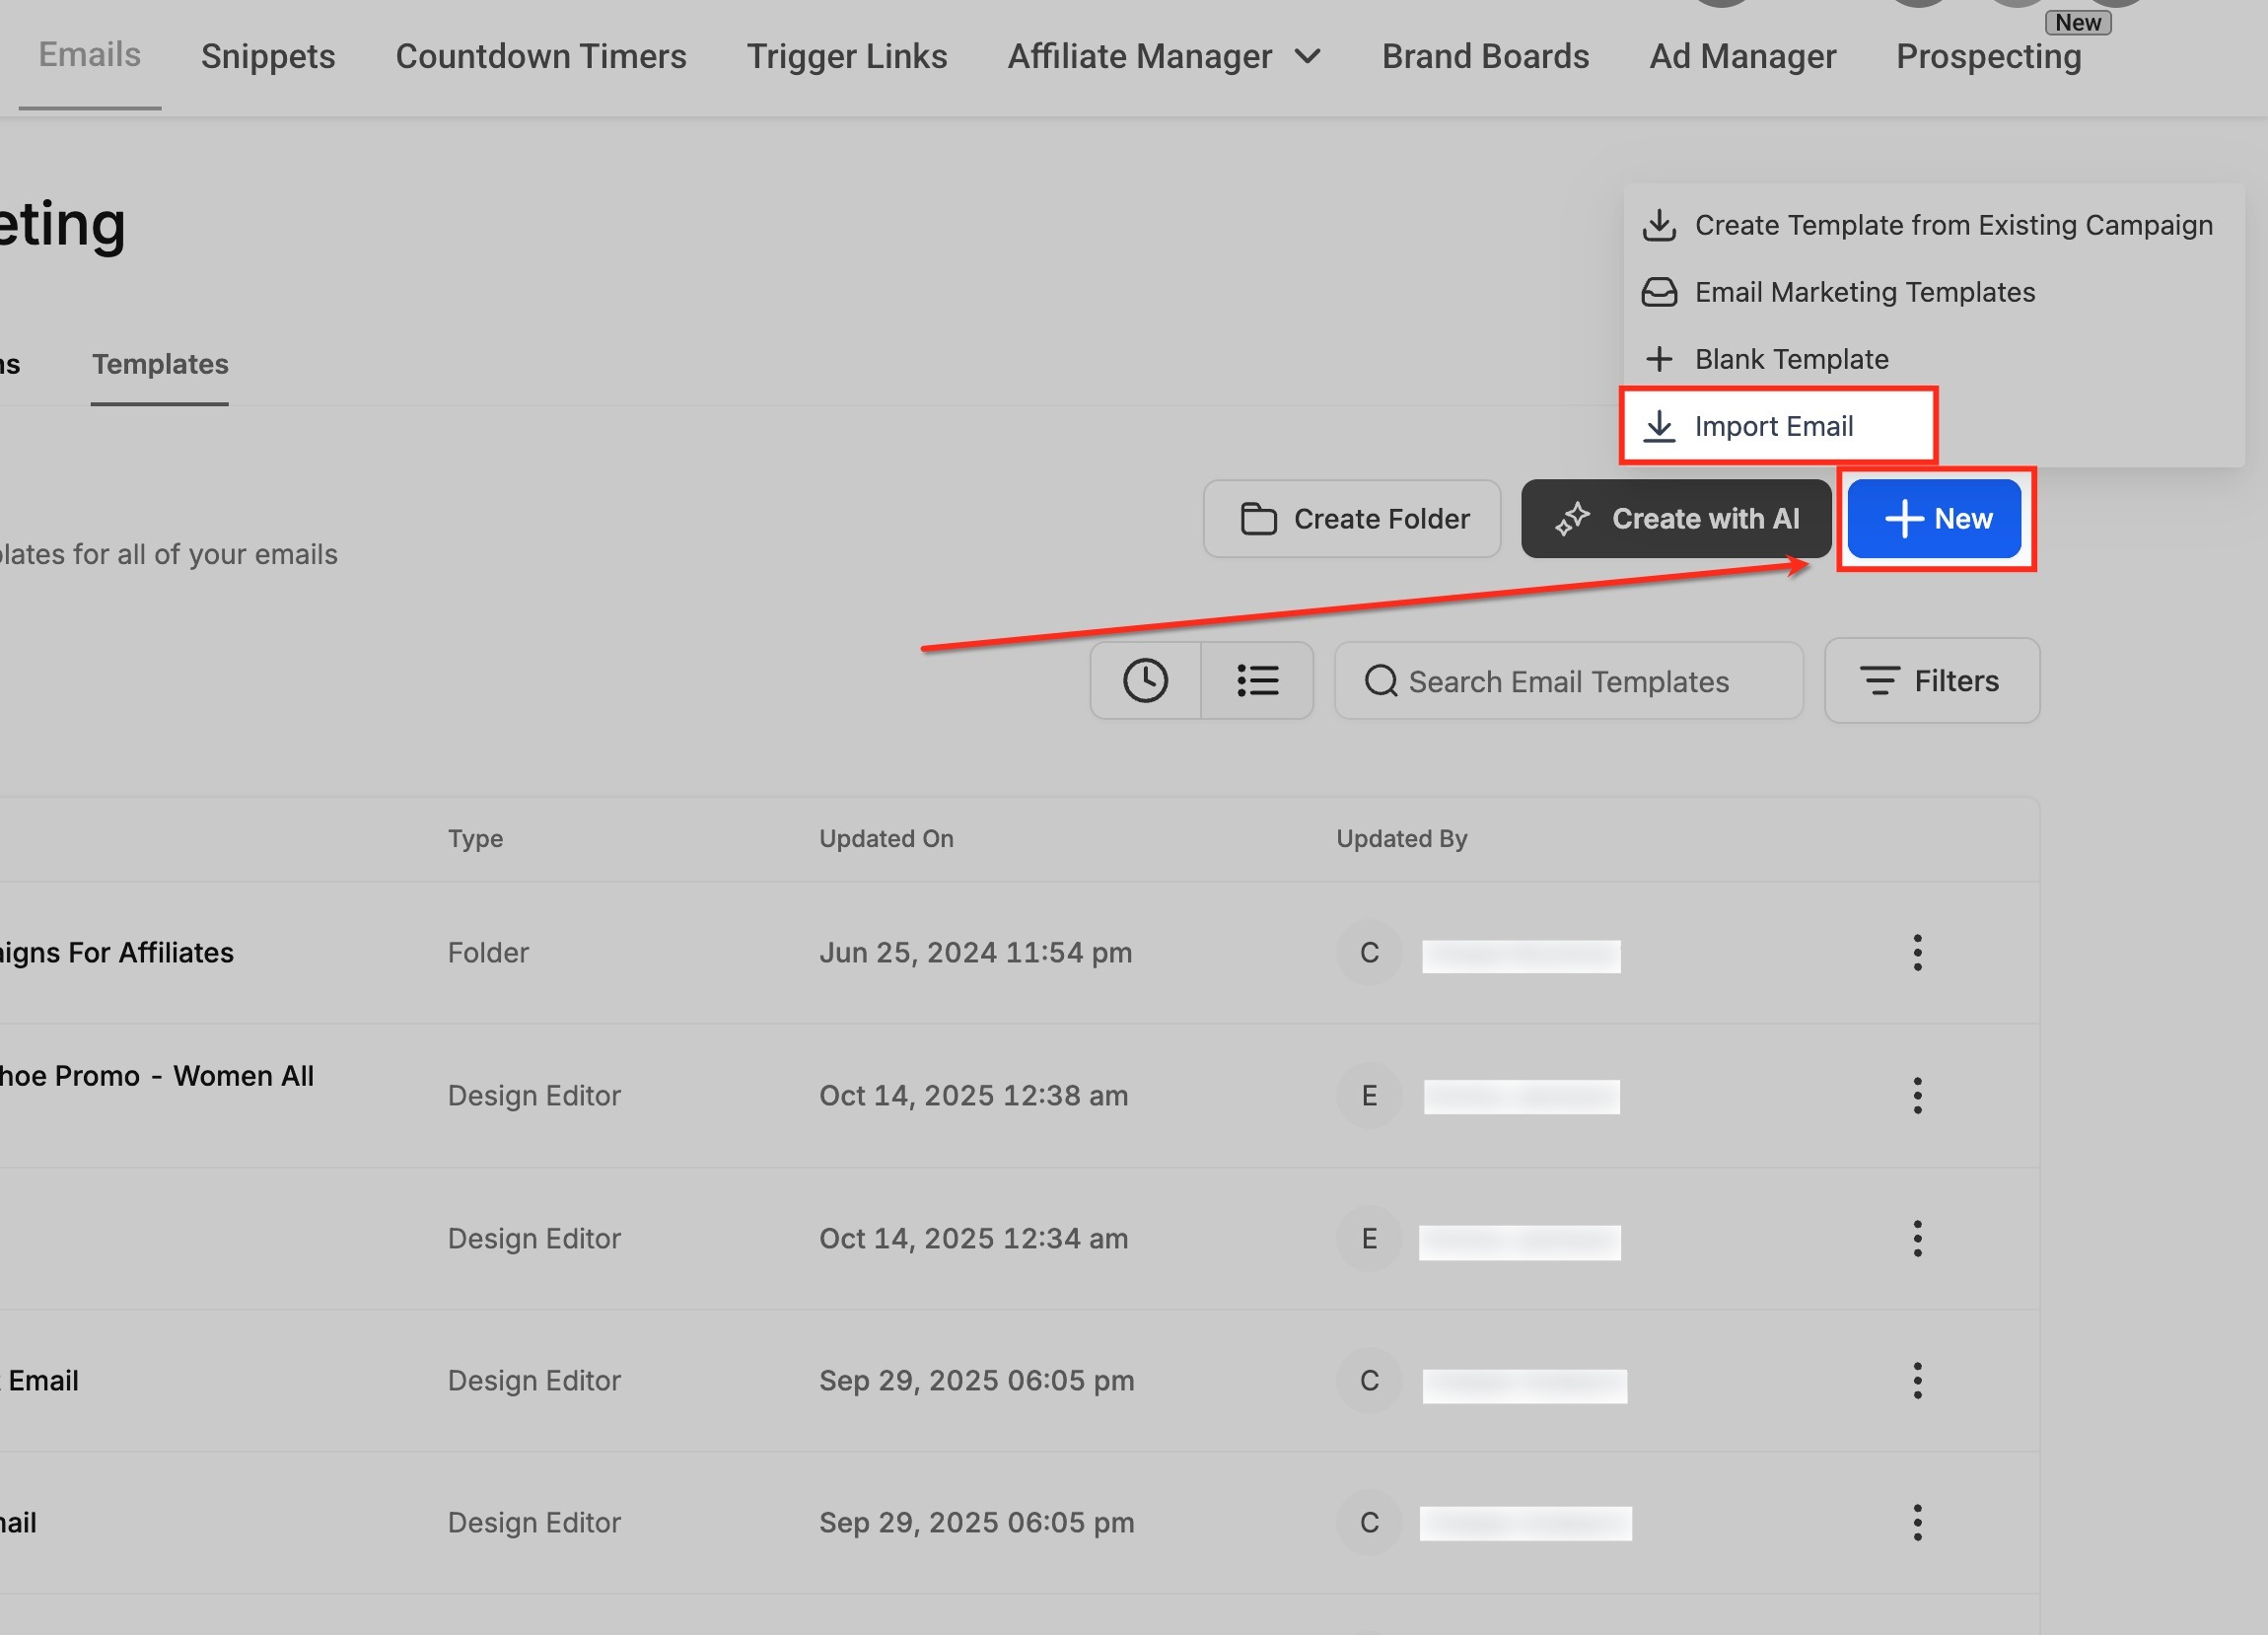The height and width of the screenshot is (1635, 2268).
Task: Open kebab menu for last Sep 29 row
Action: [1916, 1523]
